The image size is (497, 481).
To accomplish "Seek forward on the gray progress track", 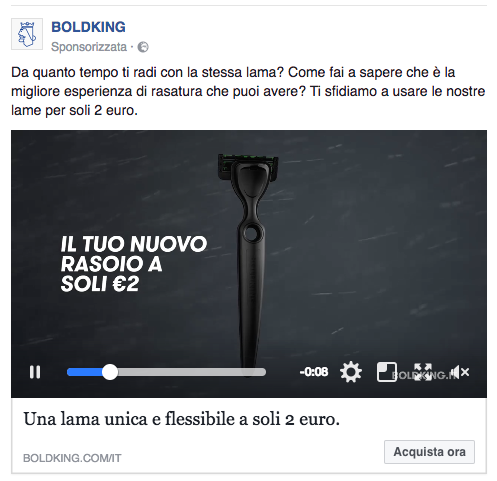I will 192,372.
